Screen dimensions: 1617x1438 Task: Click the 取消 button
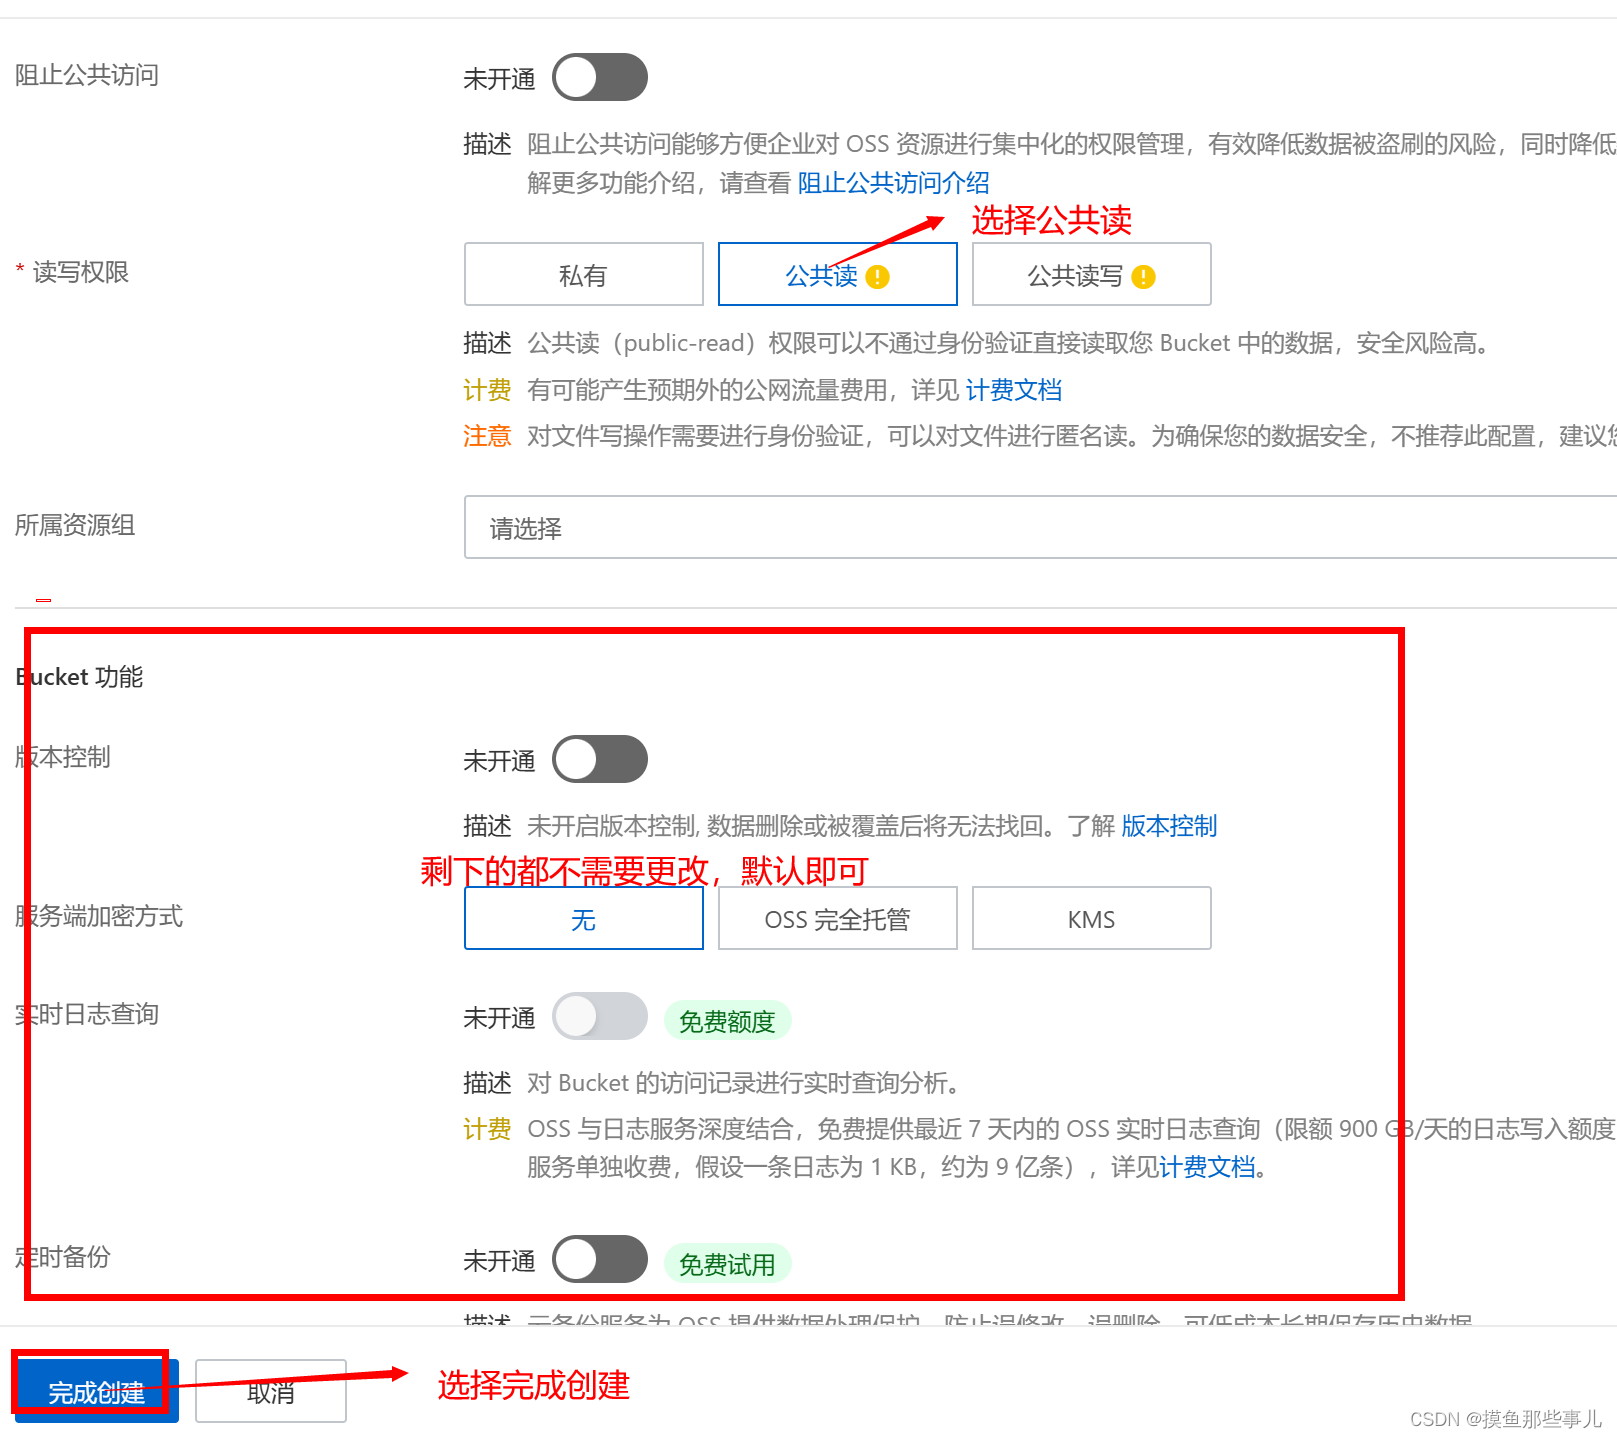tap(270, 1390)
